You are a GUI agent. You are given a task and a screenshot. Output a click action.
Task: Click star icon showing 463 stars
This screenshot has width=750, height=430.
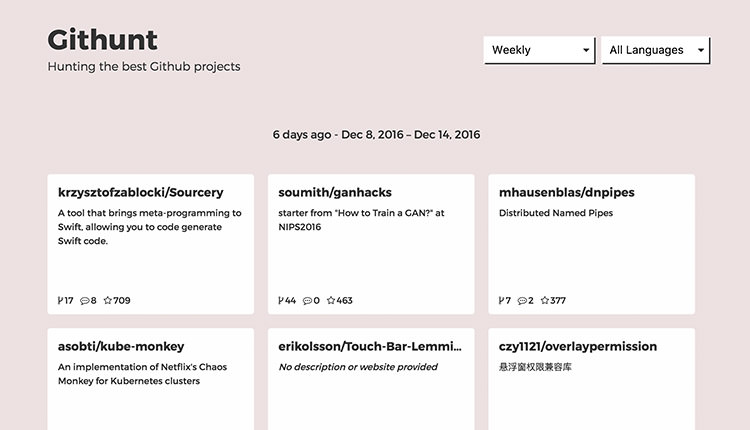(331, 300)
